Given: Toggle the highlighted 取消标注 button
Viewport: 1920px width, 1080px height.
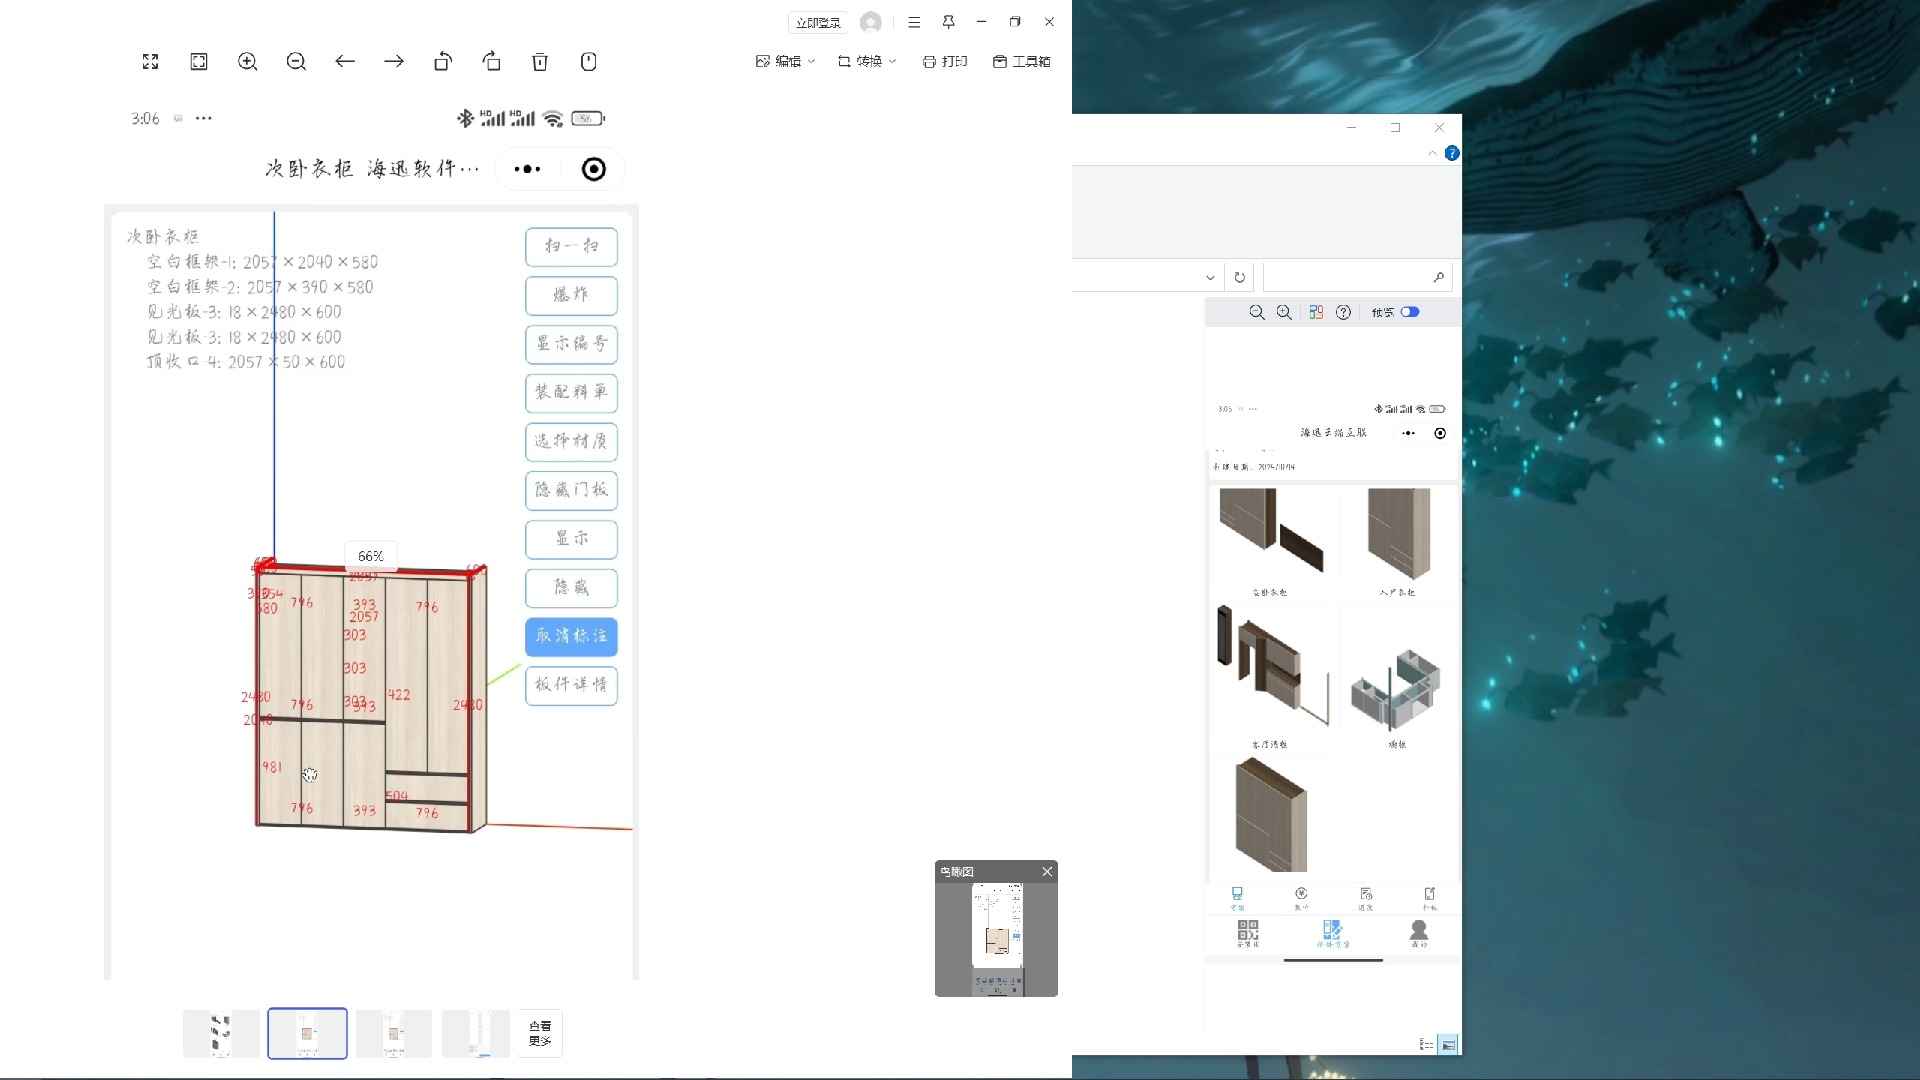Looking at the screenshot, I should click(571, 636).
